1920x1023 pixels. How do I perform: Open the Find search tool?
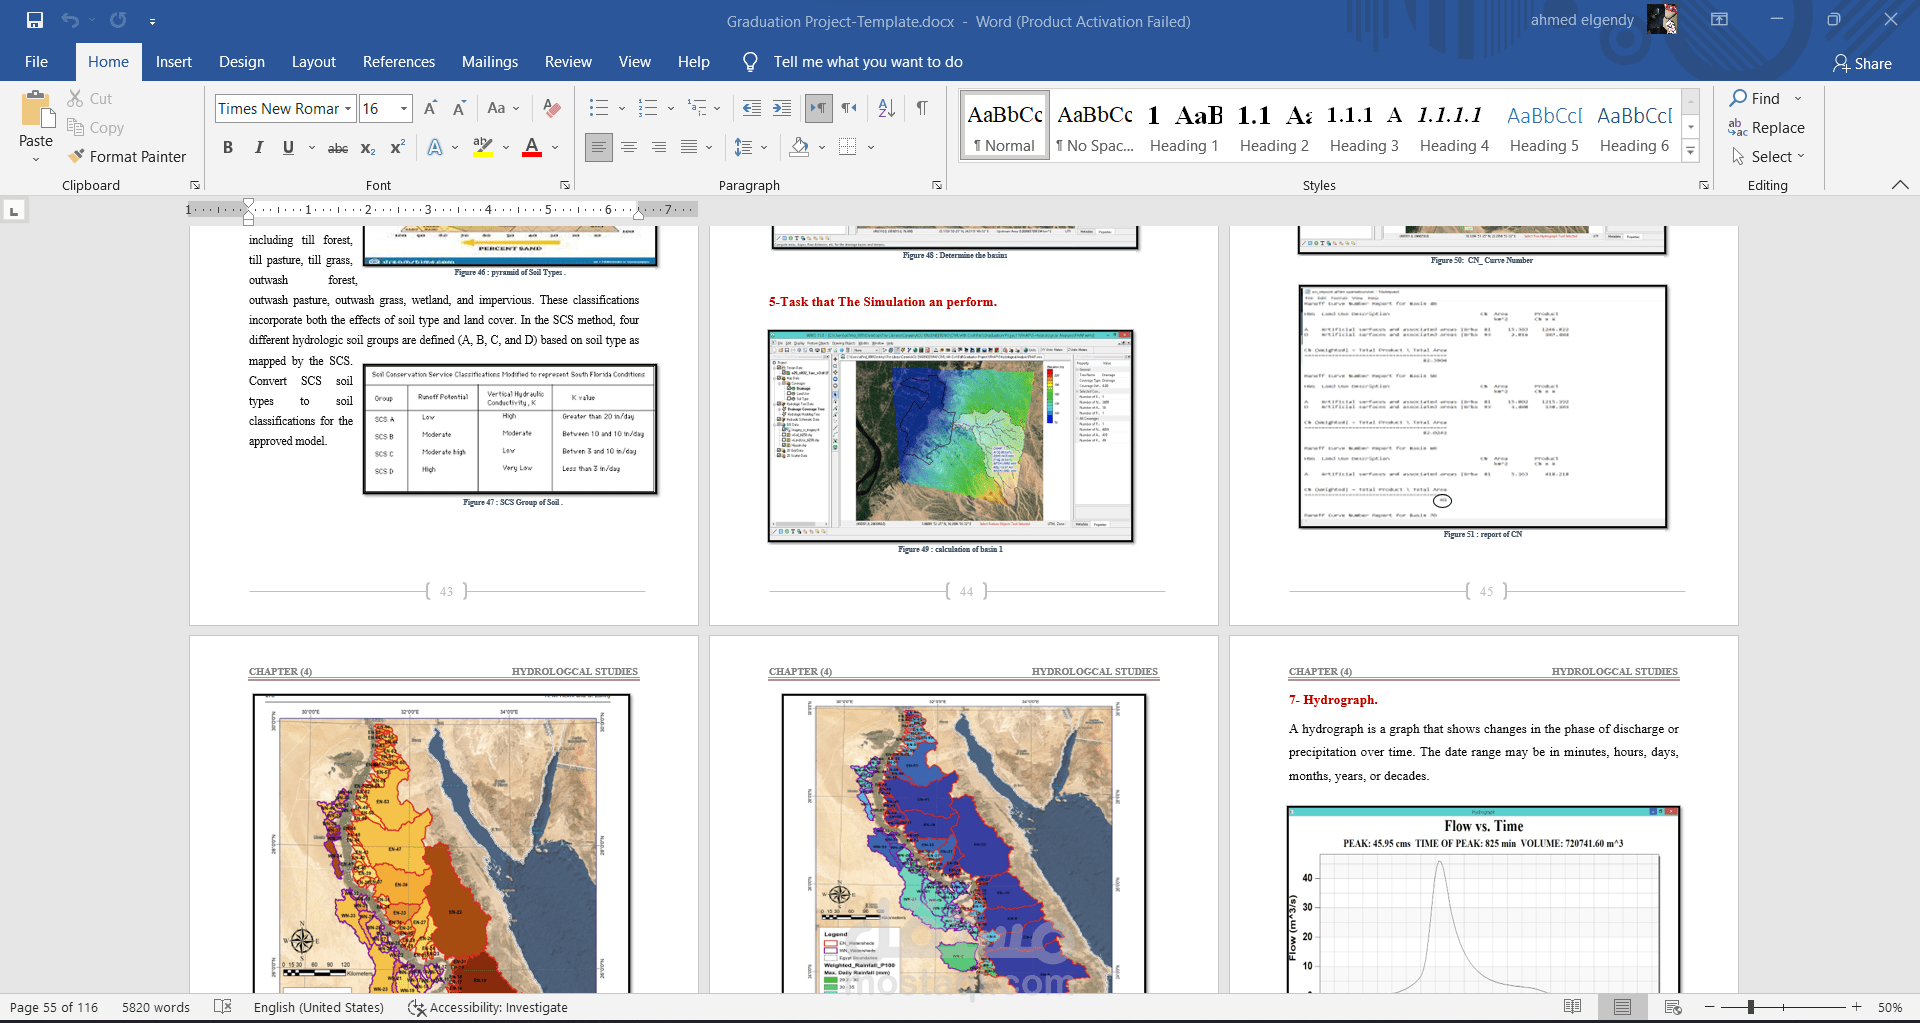1756,98
